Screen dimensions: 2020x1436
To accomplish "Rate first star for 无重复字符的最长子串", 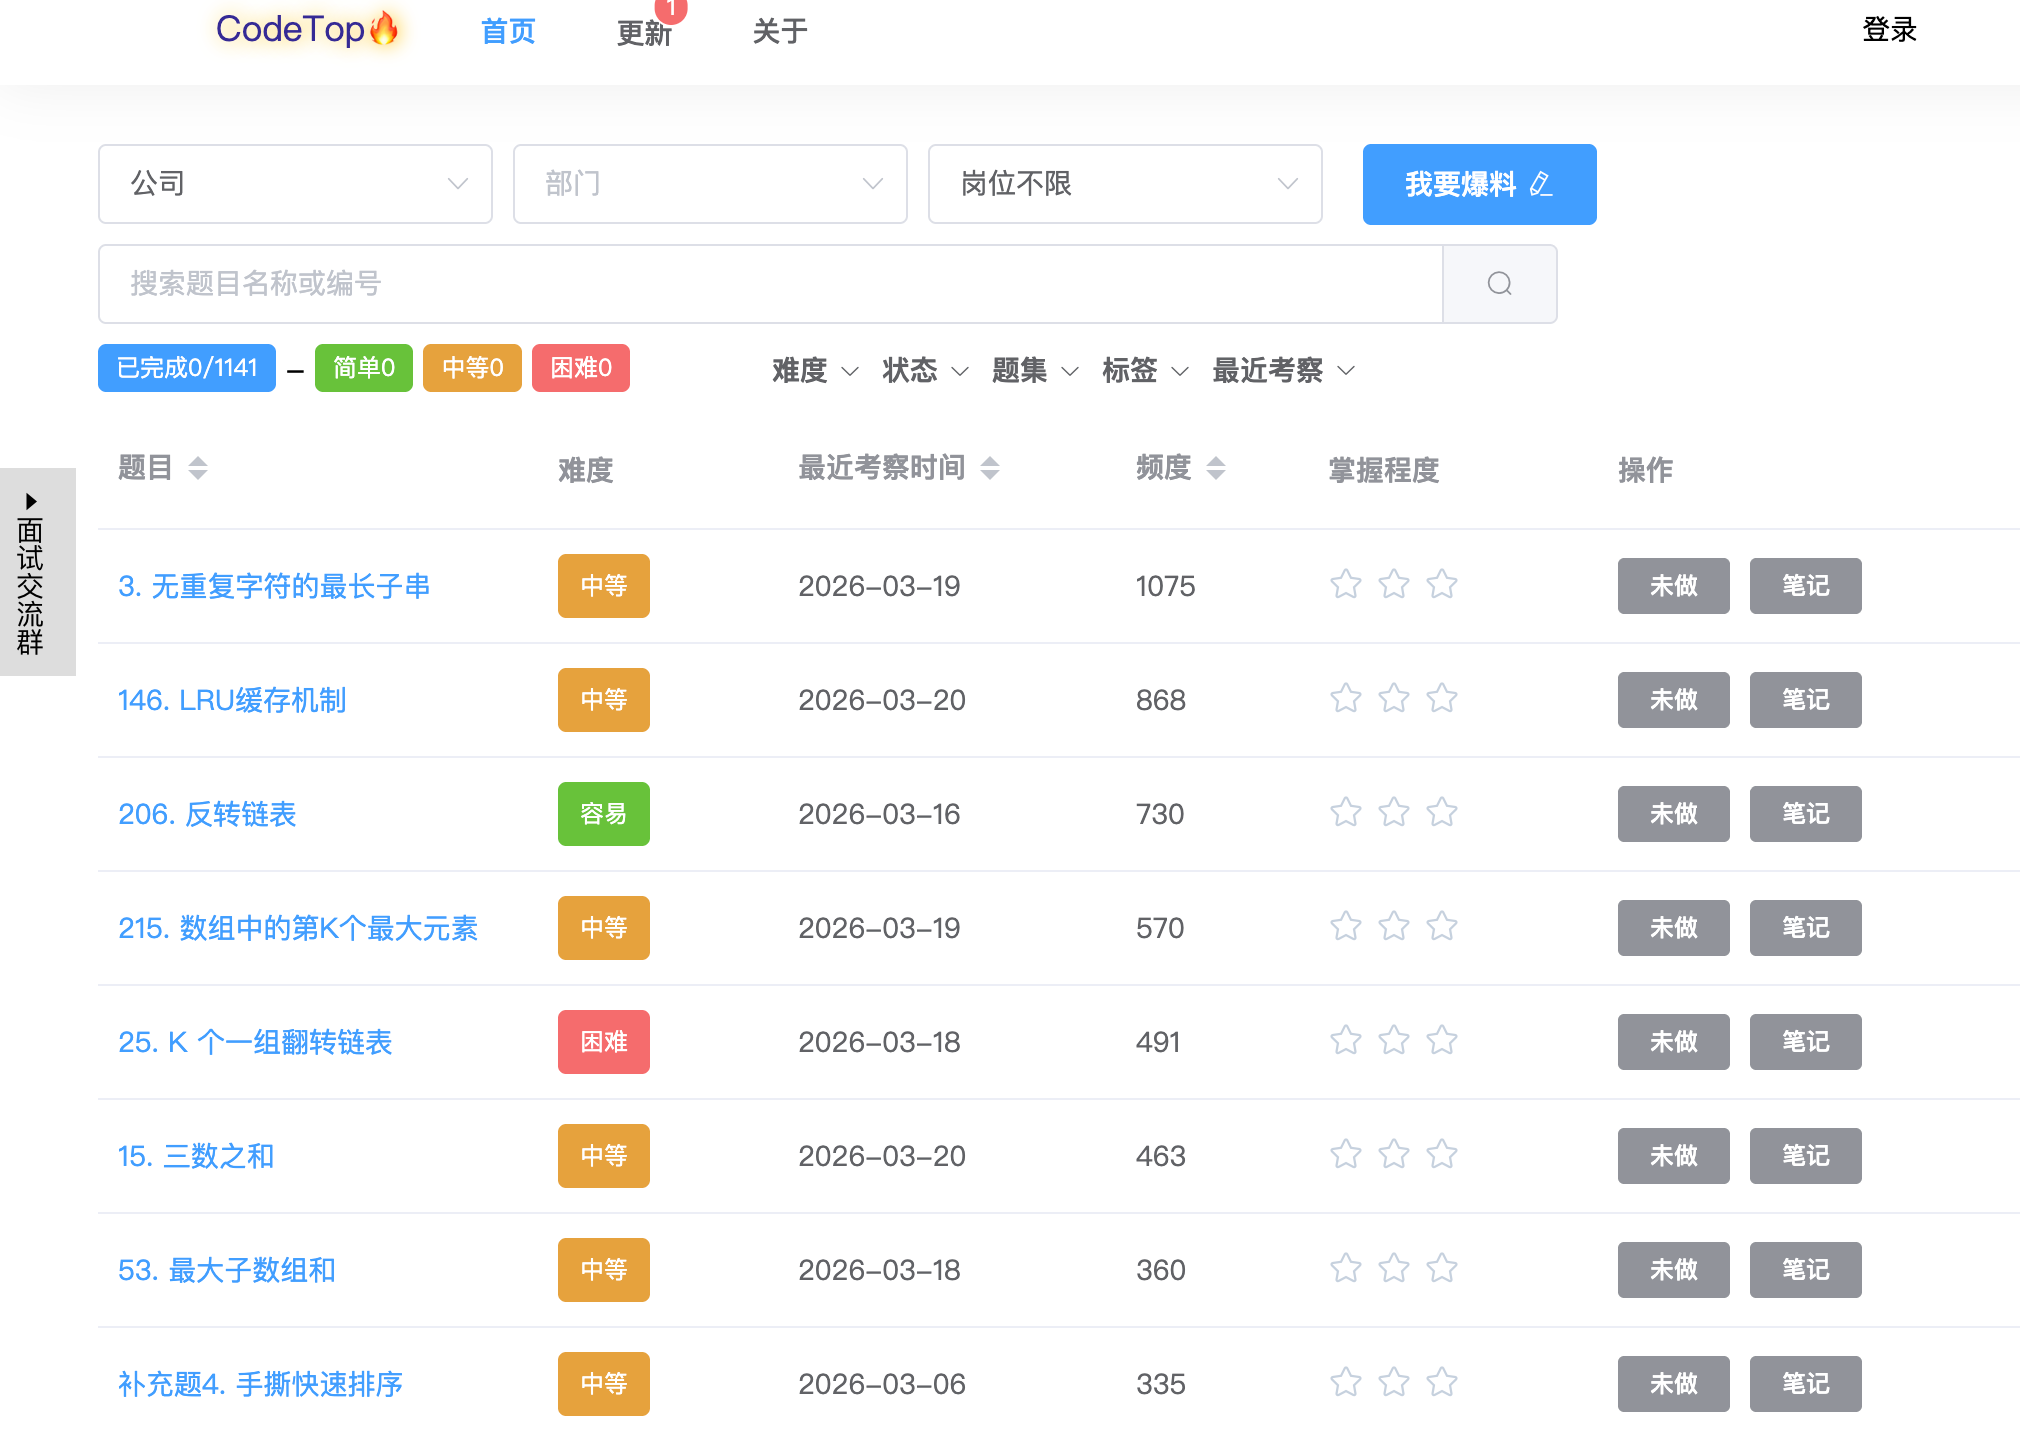I will [x=1346, y=584].
